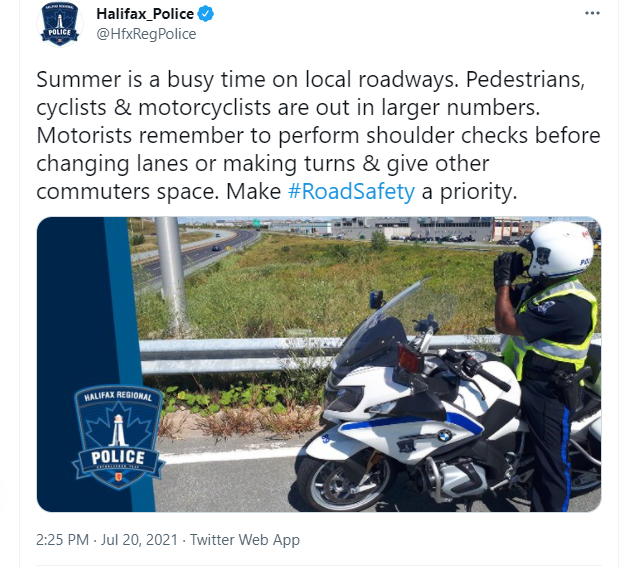Open the three-dot tweet options menu

pyautogui.click(x=592, y=13)
